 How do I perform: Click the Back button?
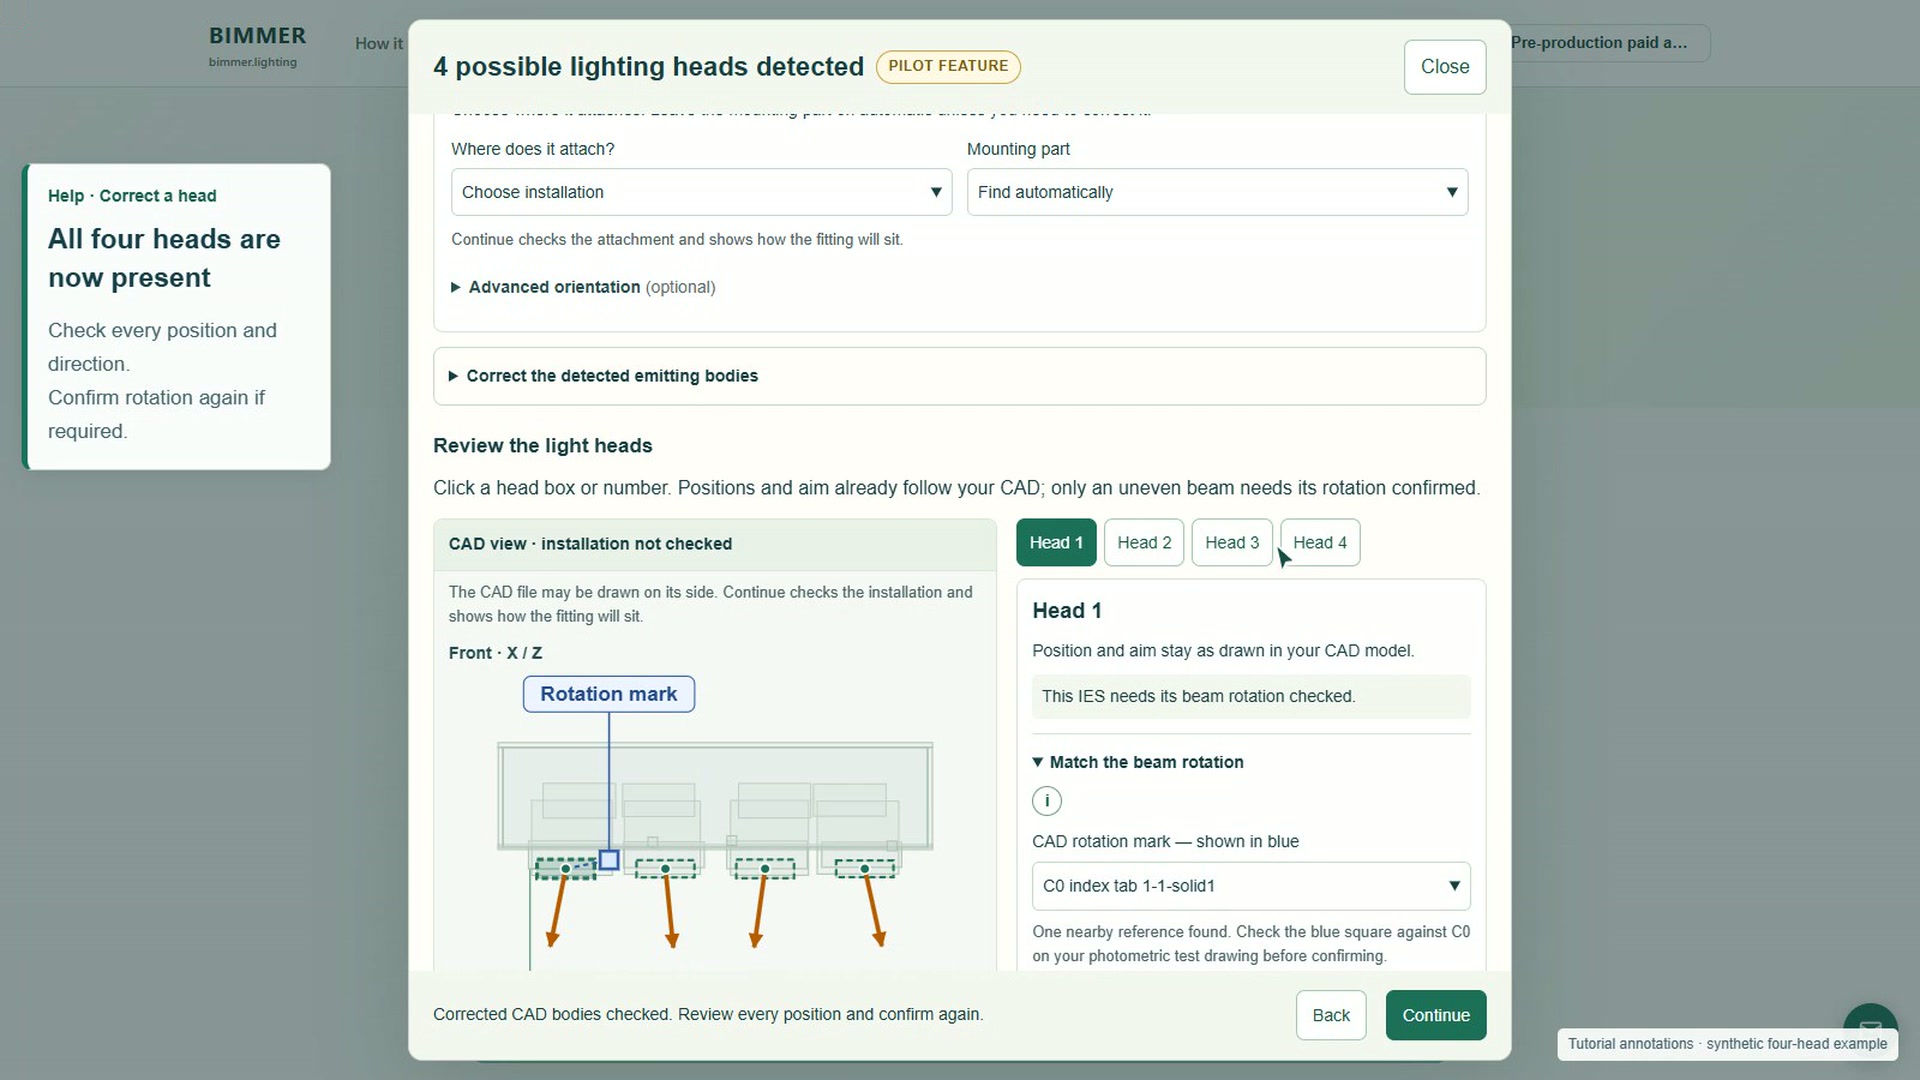coord(1331,1015)
